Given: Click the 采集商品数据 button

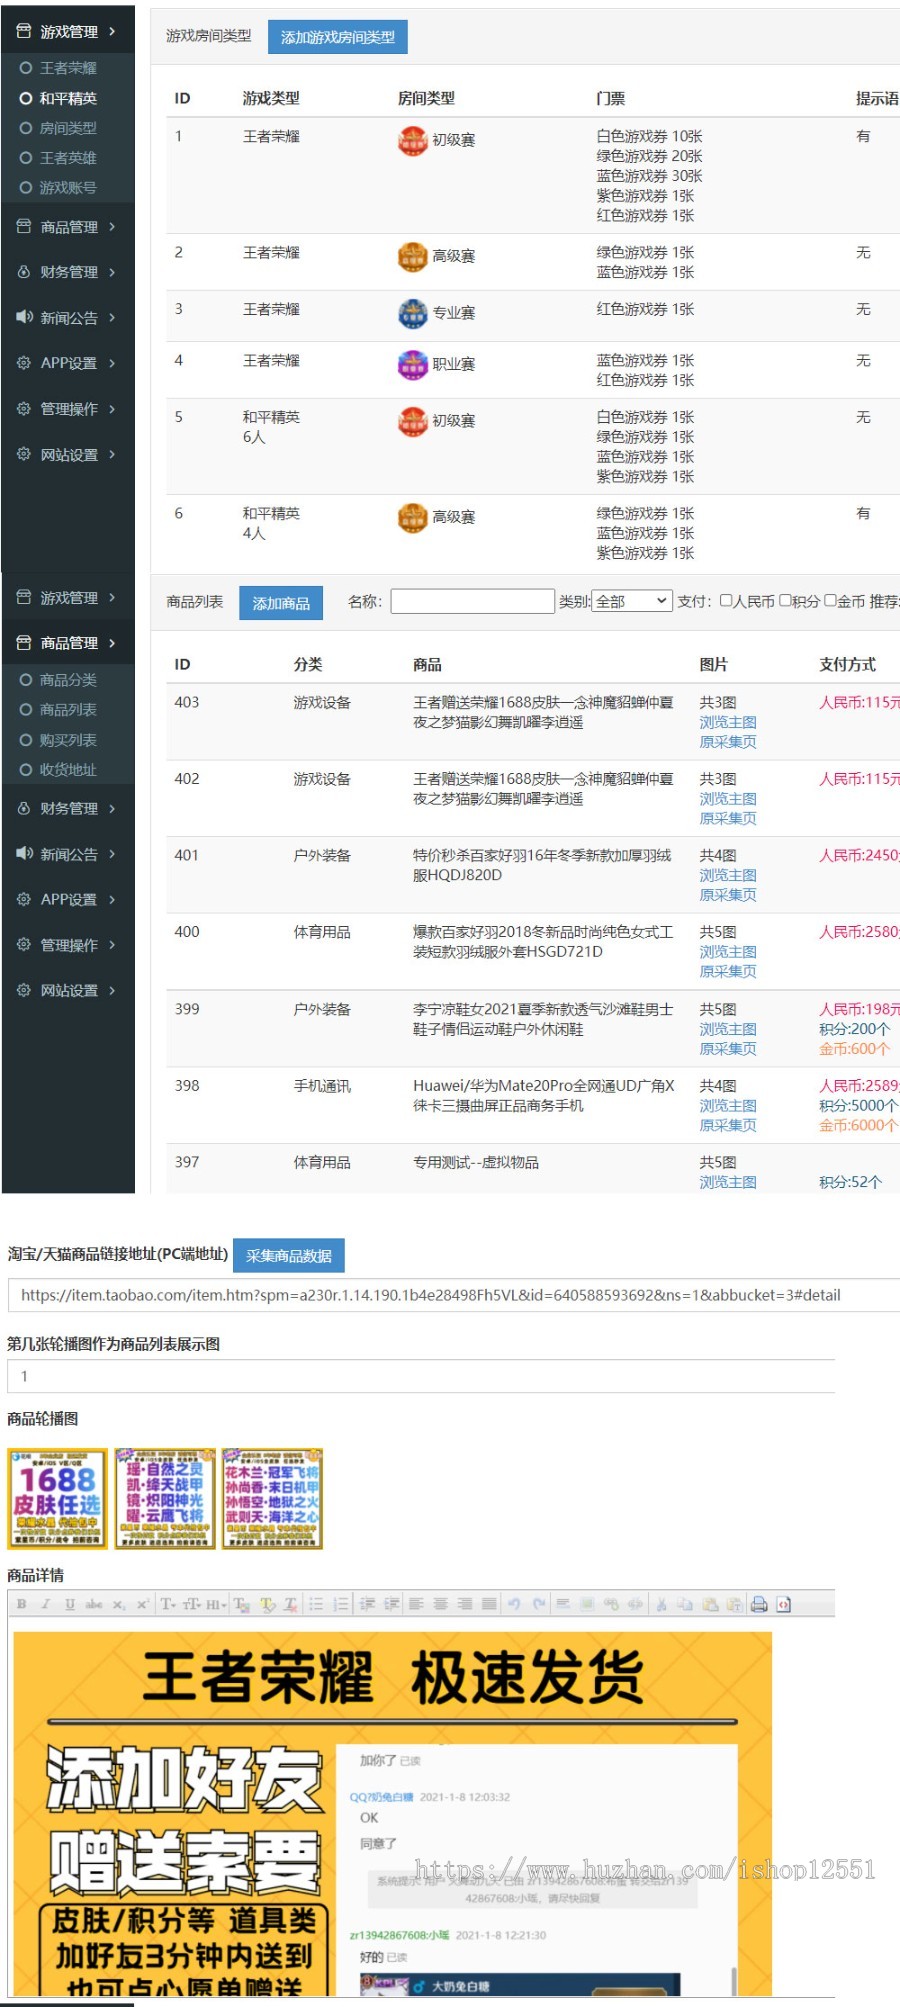Looking at the screenshot, I should (x=289, y=1255).
